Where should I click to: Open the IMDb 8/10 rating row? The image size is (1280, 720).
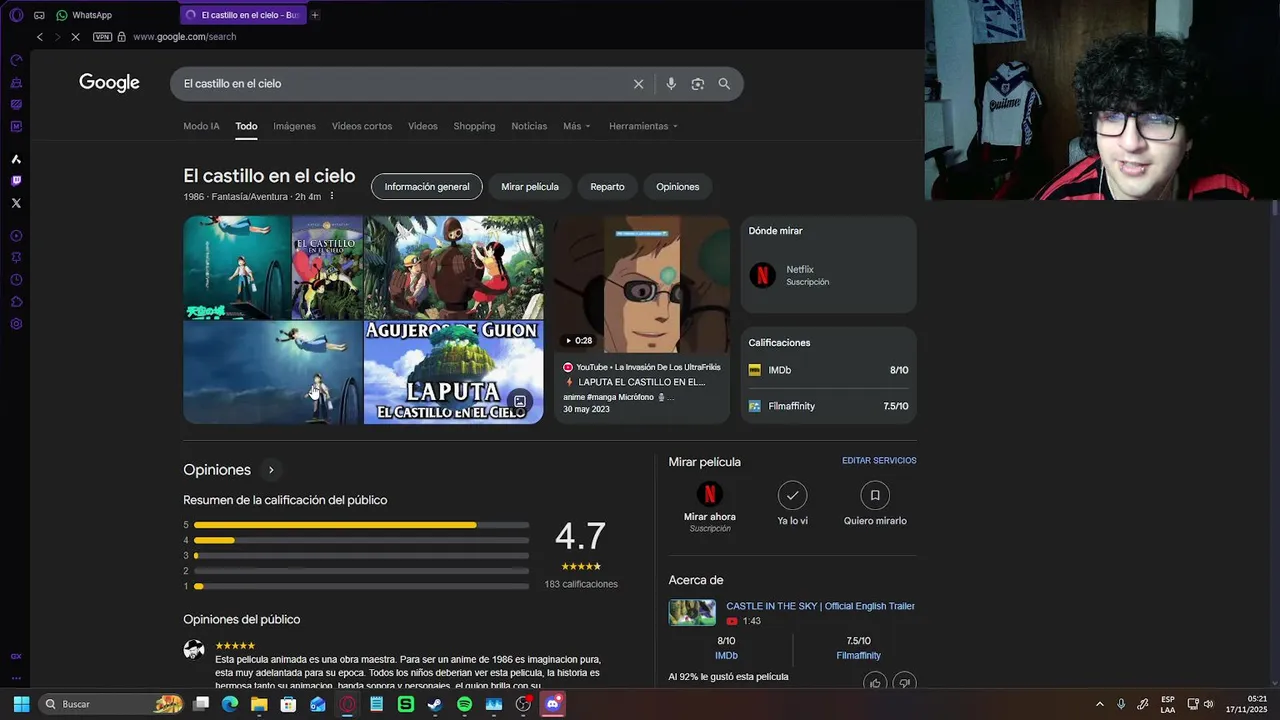click(828, 370)
